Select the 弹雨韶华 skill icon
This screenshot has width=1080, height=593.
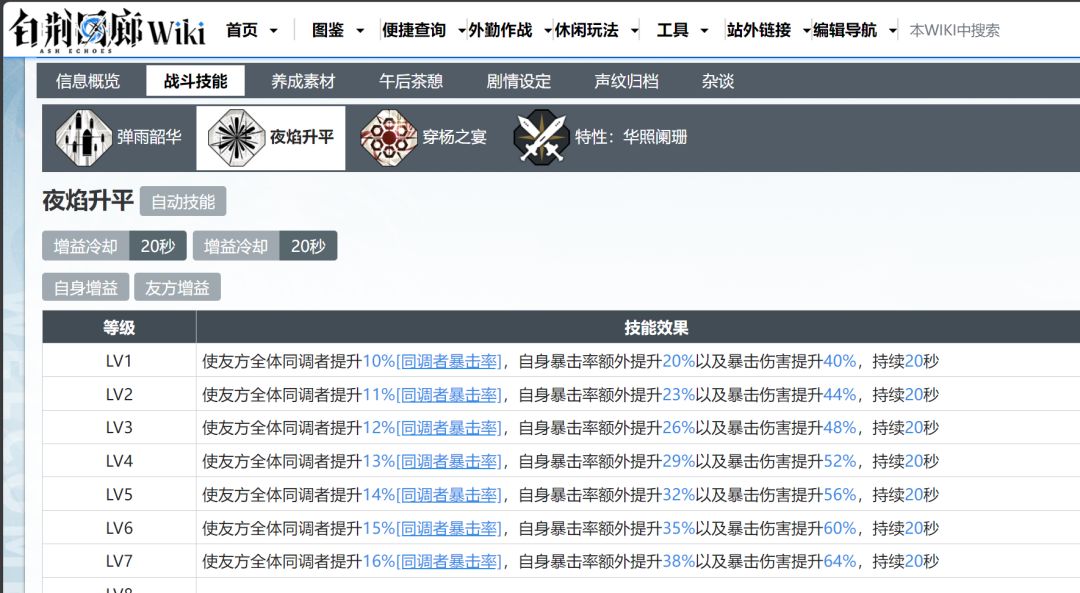pyautogui.click(x=83, y=138)
